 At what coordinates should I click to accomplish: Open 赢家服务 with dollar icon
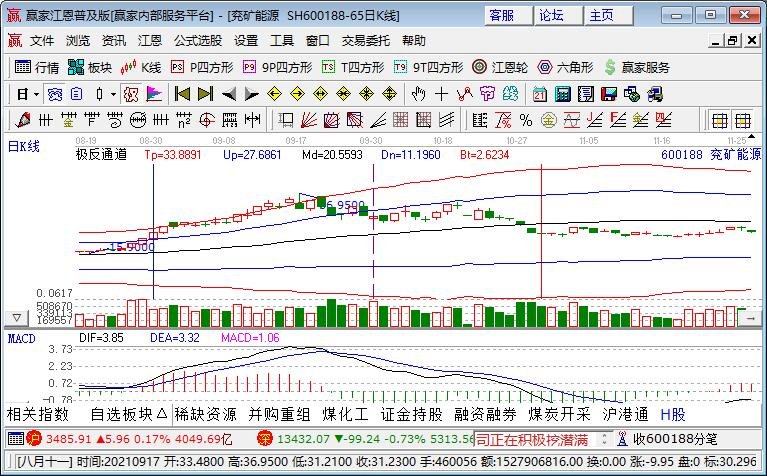click(636, 68)
